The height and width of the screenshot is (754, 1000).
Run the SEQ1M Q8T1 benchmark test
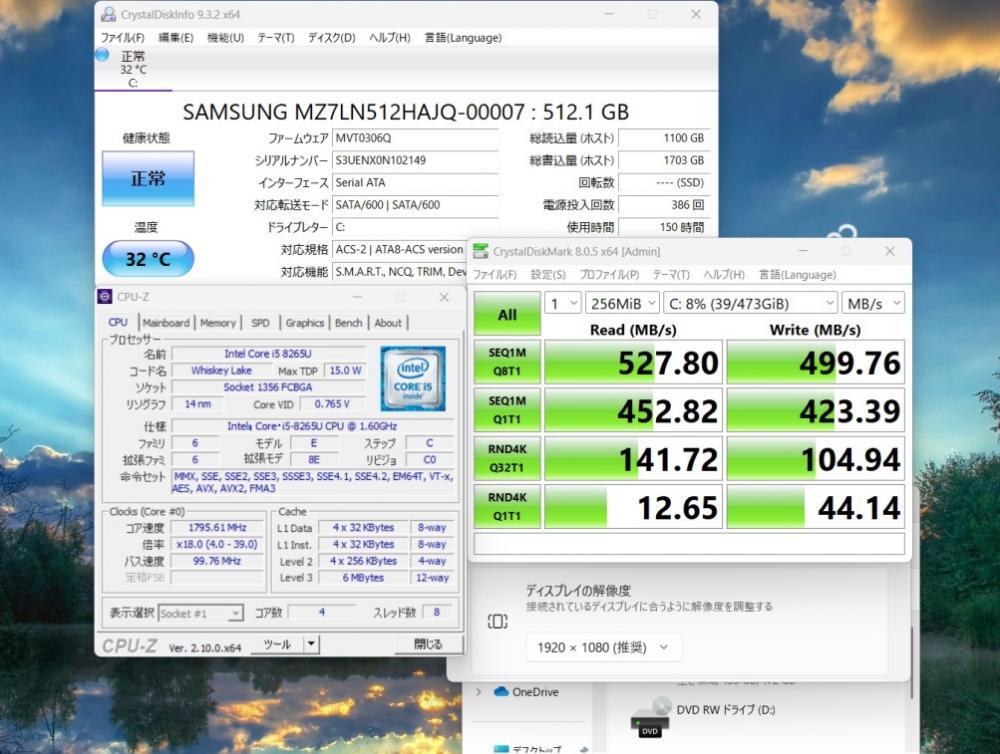507,362
